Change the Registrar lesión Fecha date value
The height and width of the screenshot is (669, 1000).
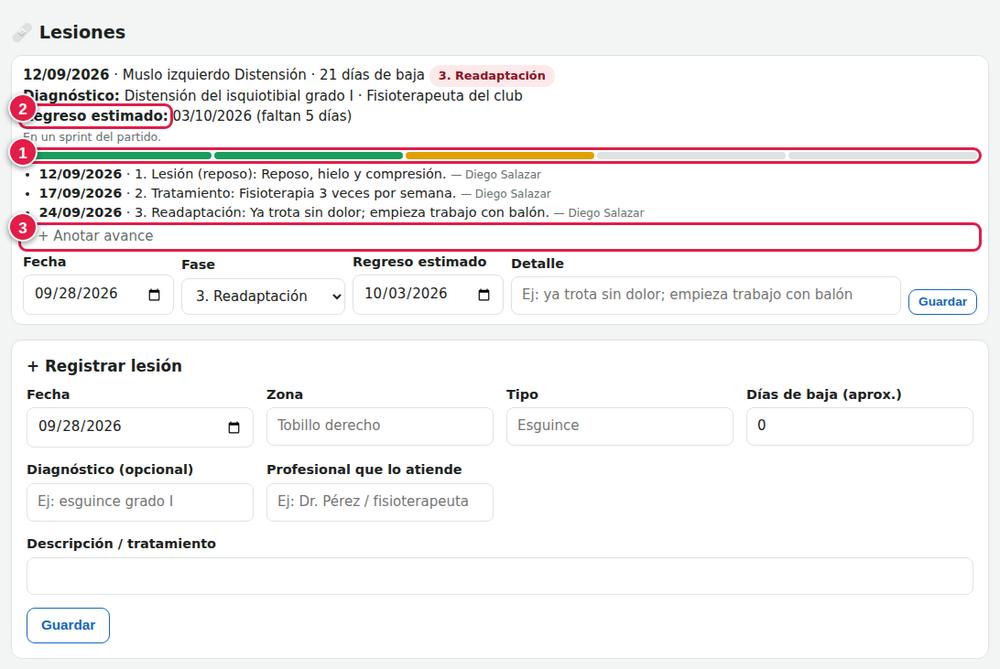140,427
